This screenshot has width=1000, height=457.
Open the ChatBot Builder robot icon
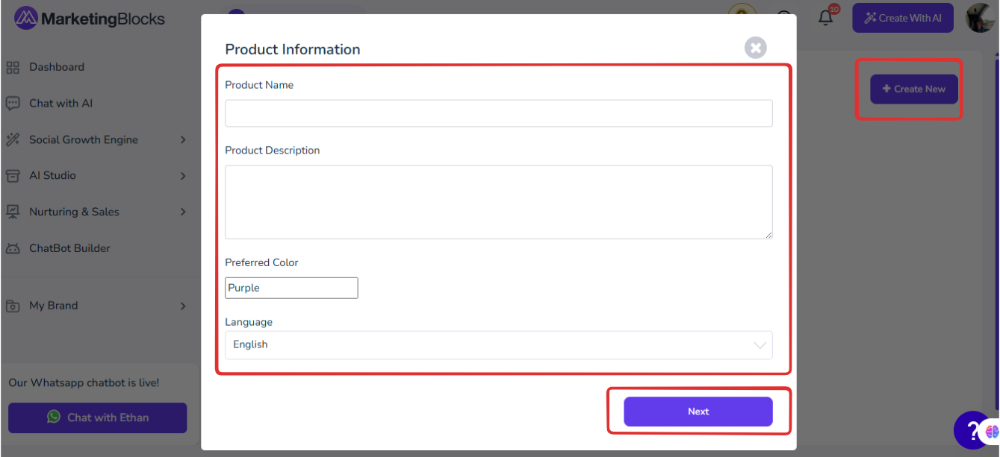tap(13, 249)
